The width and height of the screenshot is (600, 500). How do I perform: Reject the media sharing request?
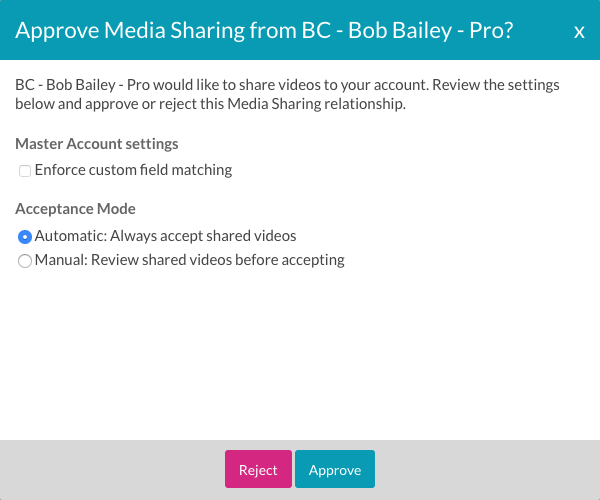[x=258, y=469]
